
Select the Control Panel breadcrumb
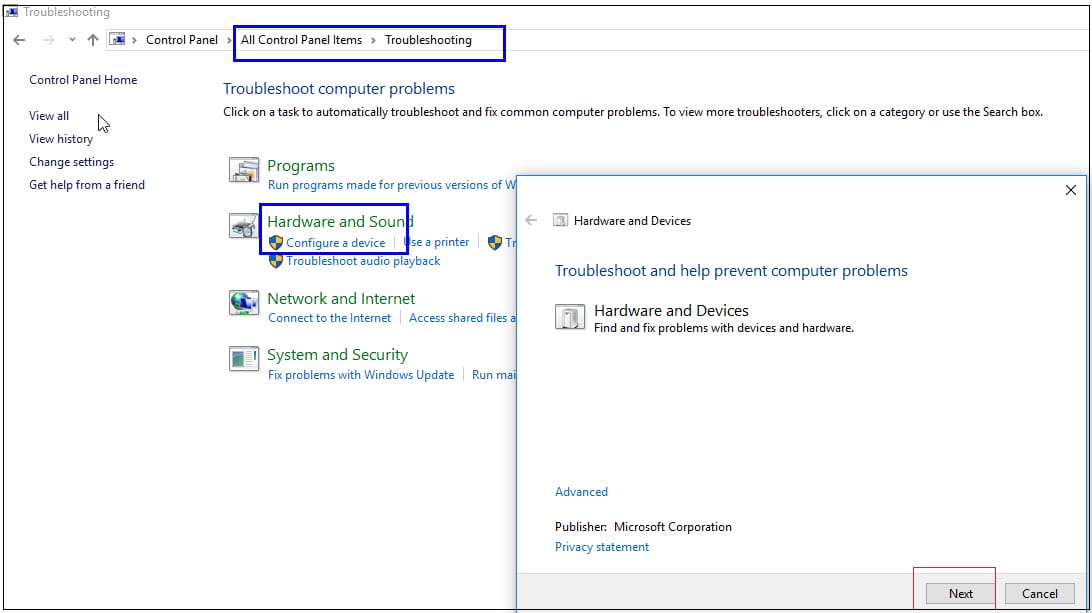click(x=181, y=40)
